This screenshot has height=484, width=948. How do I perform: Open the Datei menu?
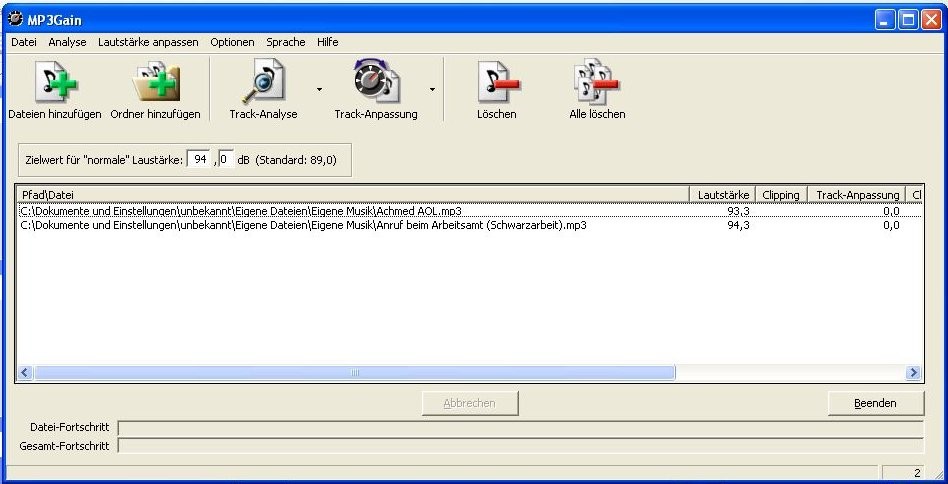coord(24,42)
